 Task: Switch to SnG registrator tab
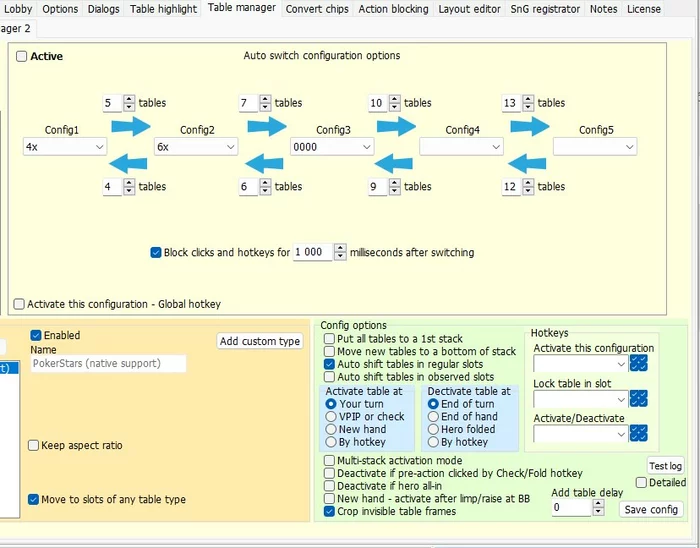pyautogui.click(x=545, y=9)
